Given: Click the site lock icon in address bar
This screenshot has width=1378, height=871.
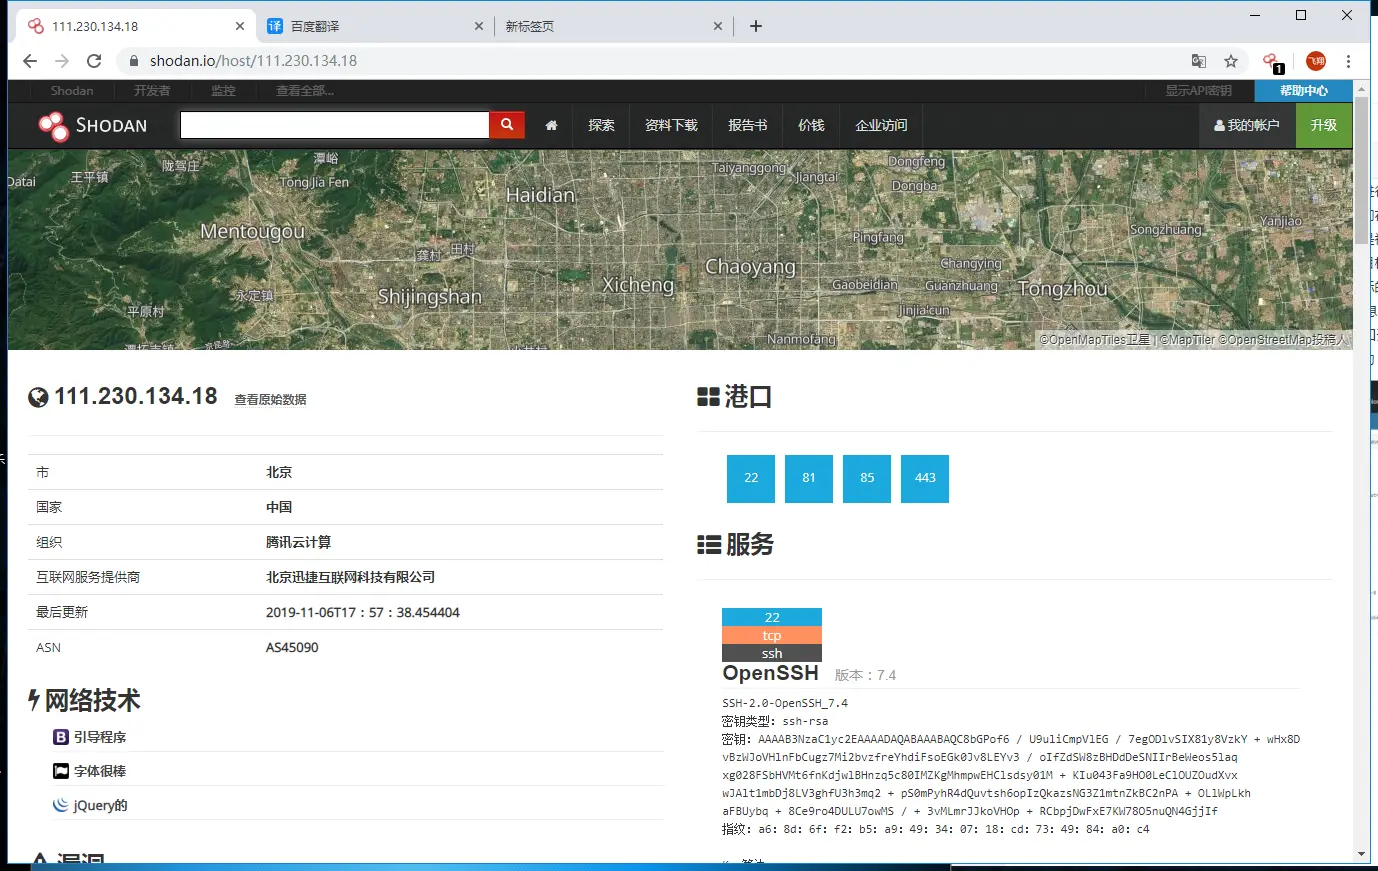Looking at the screenshot, I should coord(134,61).
